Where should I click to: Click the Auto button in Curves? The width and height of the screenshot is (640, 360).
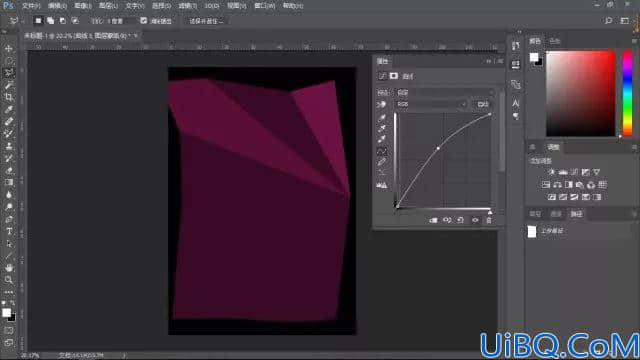point(483,104)
